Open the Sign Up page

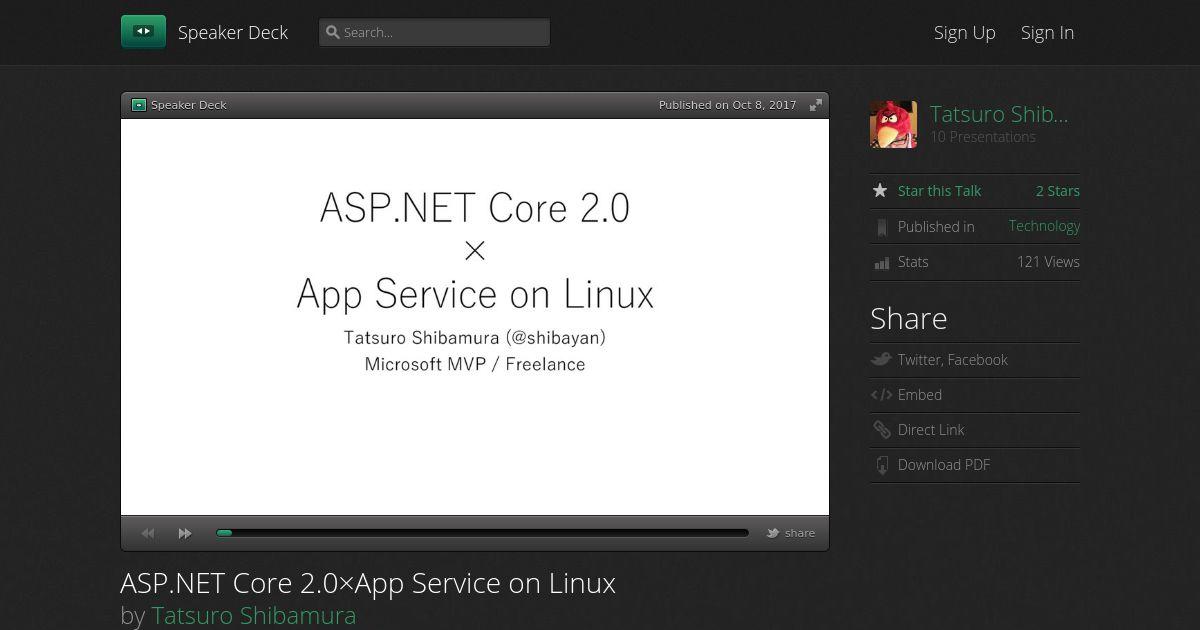click(x=965, y=32)
